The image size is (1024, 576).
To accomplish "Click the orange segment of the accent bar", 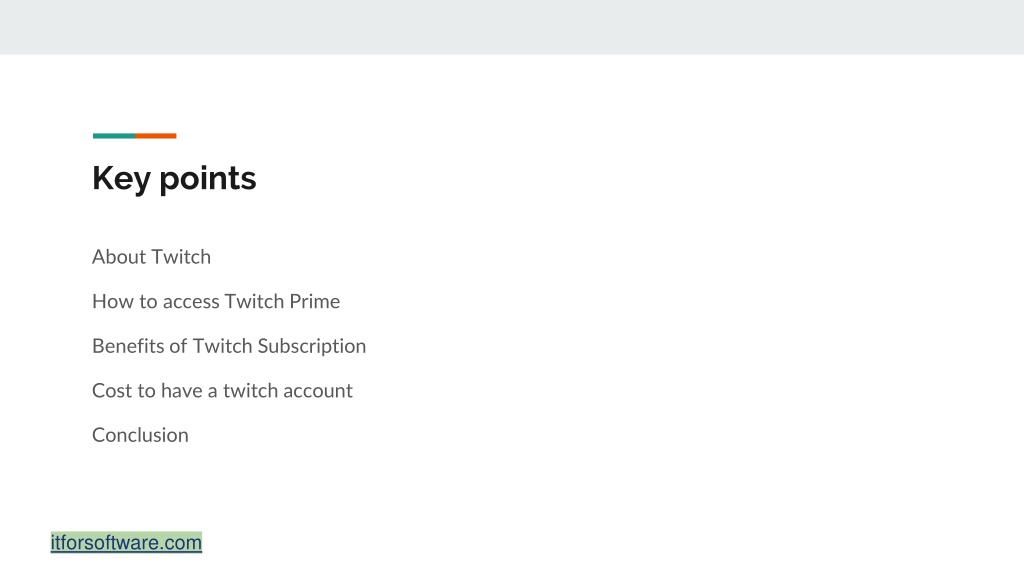I will point(155,136).
